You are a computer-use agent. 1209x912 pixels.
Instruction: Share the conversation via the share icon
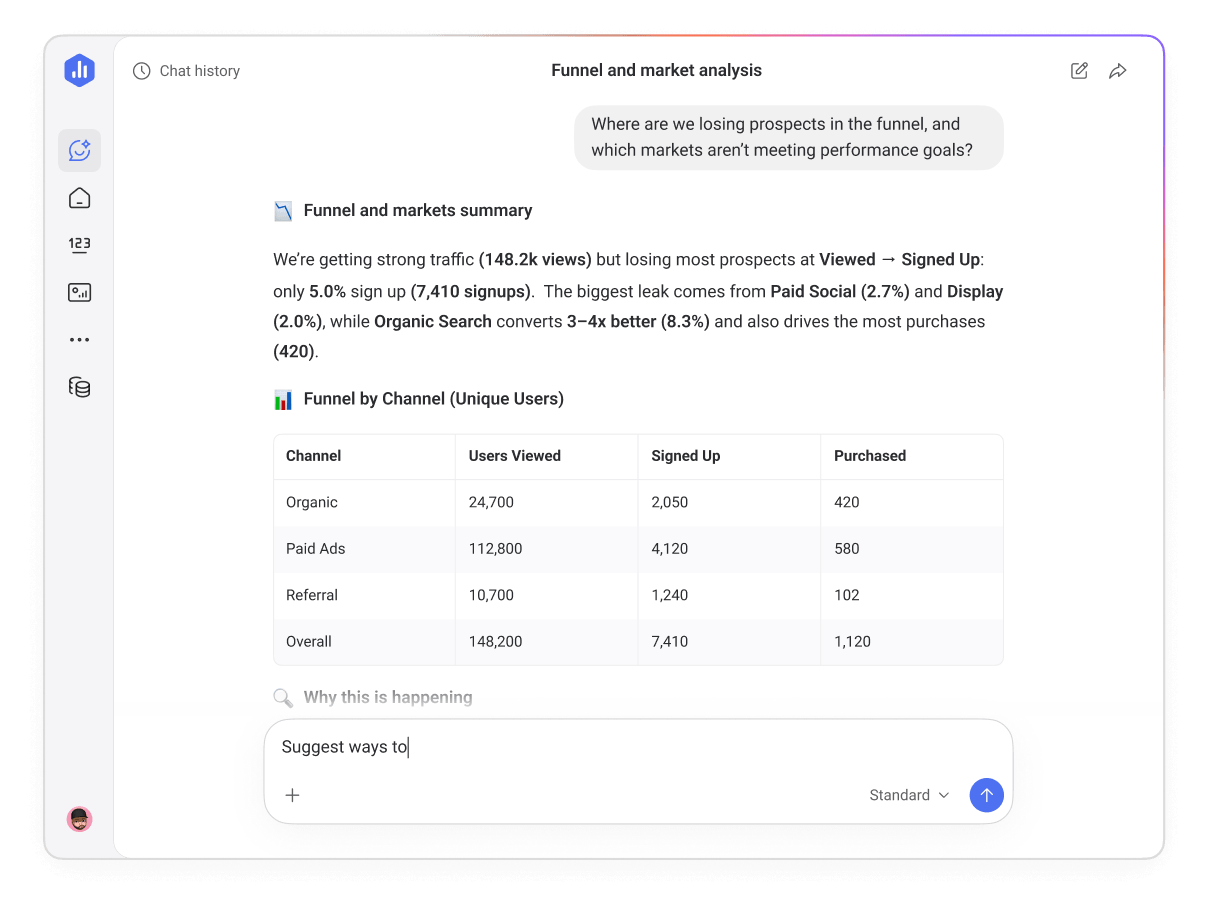(x=1117, y=70)
